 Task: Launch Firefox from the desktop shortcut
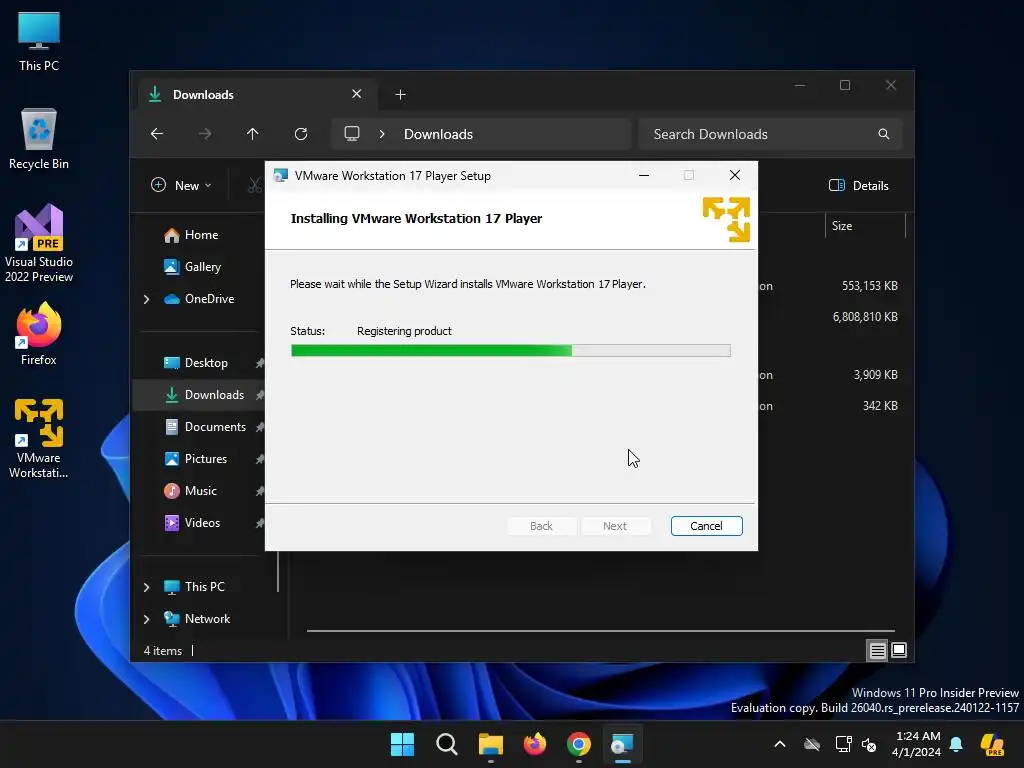(39, 334)
